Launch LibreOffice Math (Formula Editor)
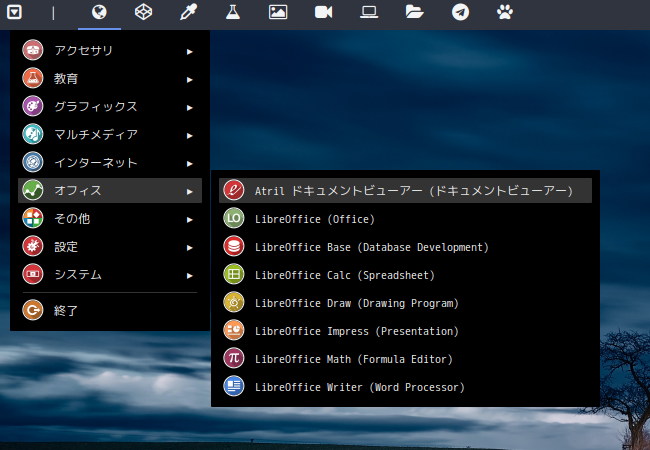This screenshot has width=650, height=450. point(405,358)
